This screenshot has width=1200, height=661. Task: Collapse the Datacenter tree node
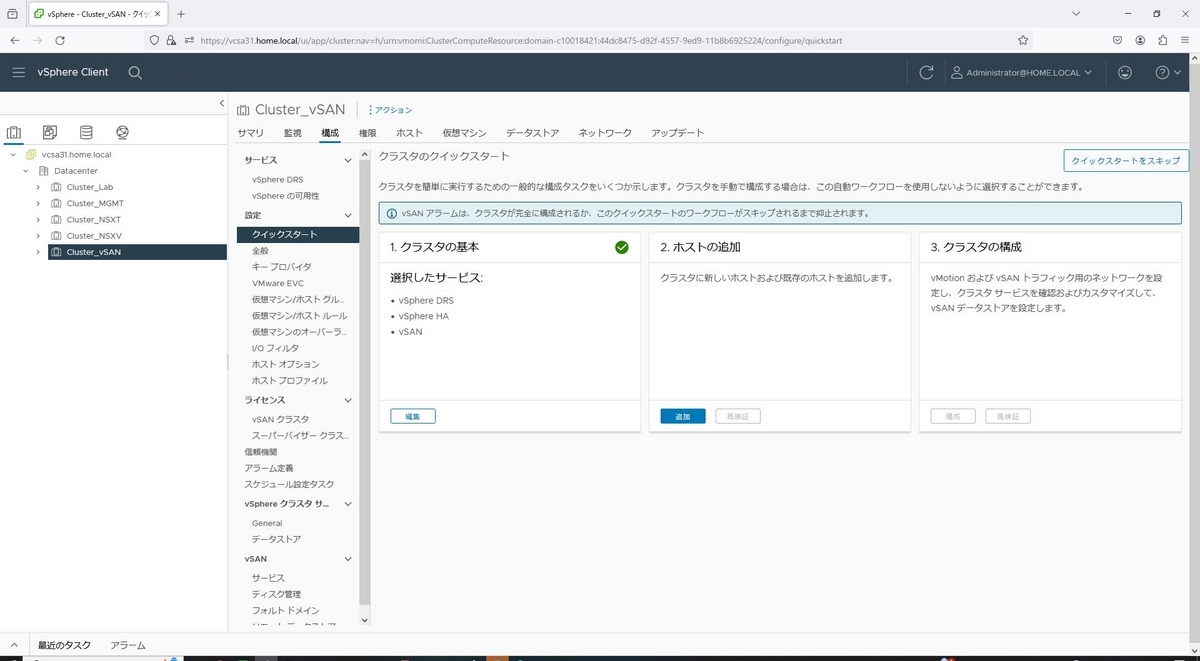tap(25, 171)
